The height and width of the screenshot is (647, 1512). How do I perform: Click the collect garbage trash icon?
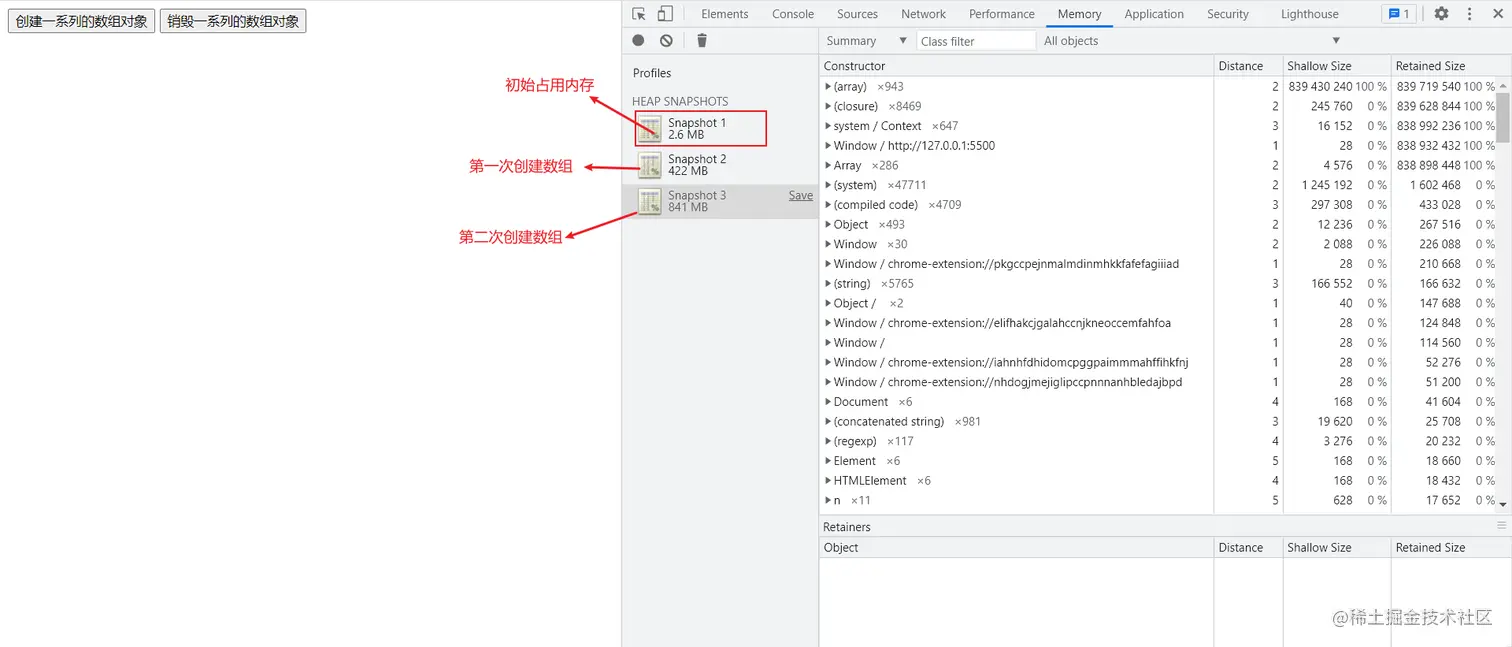click(x=702, y=40)
